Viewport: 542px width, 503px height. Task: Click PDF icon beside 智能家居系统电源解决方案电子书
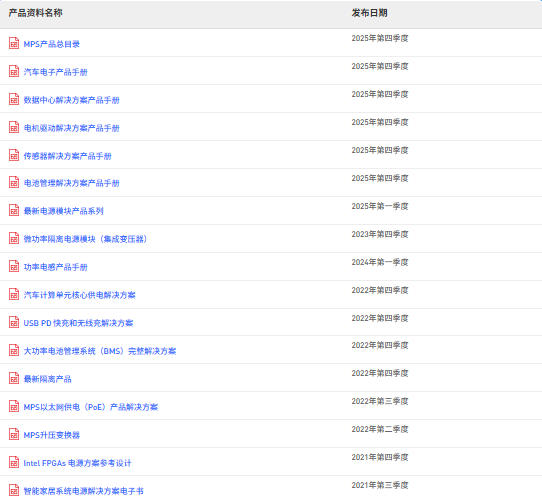pyautogui.click(x=14, y=490)
